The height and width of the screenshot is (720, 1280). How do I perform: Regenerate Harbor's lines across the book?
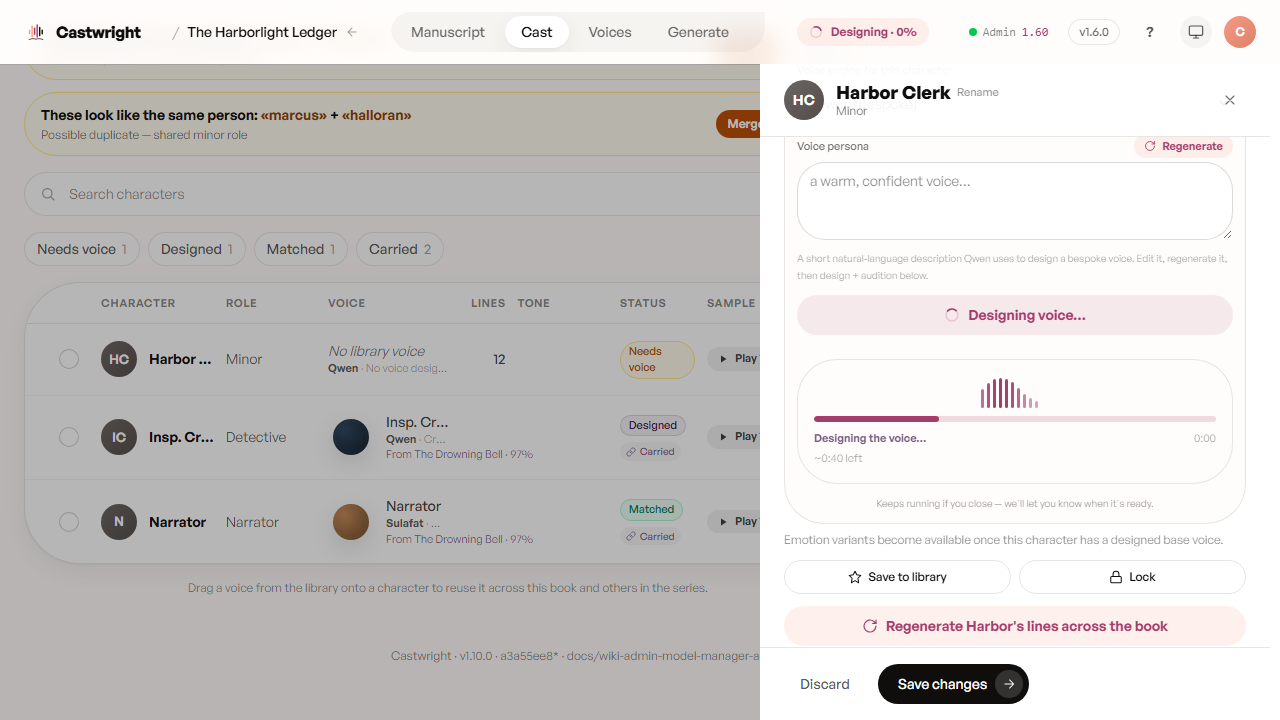point(1015,626)
